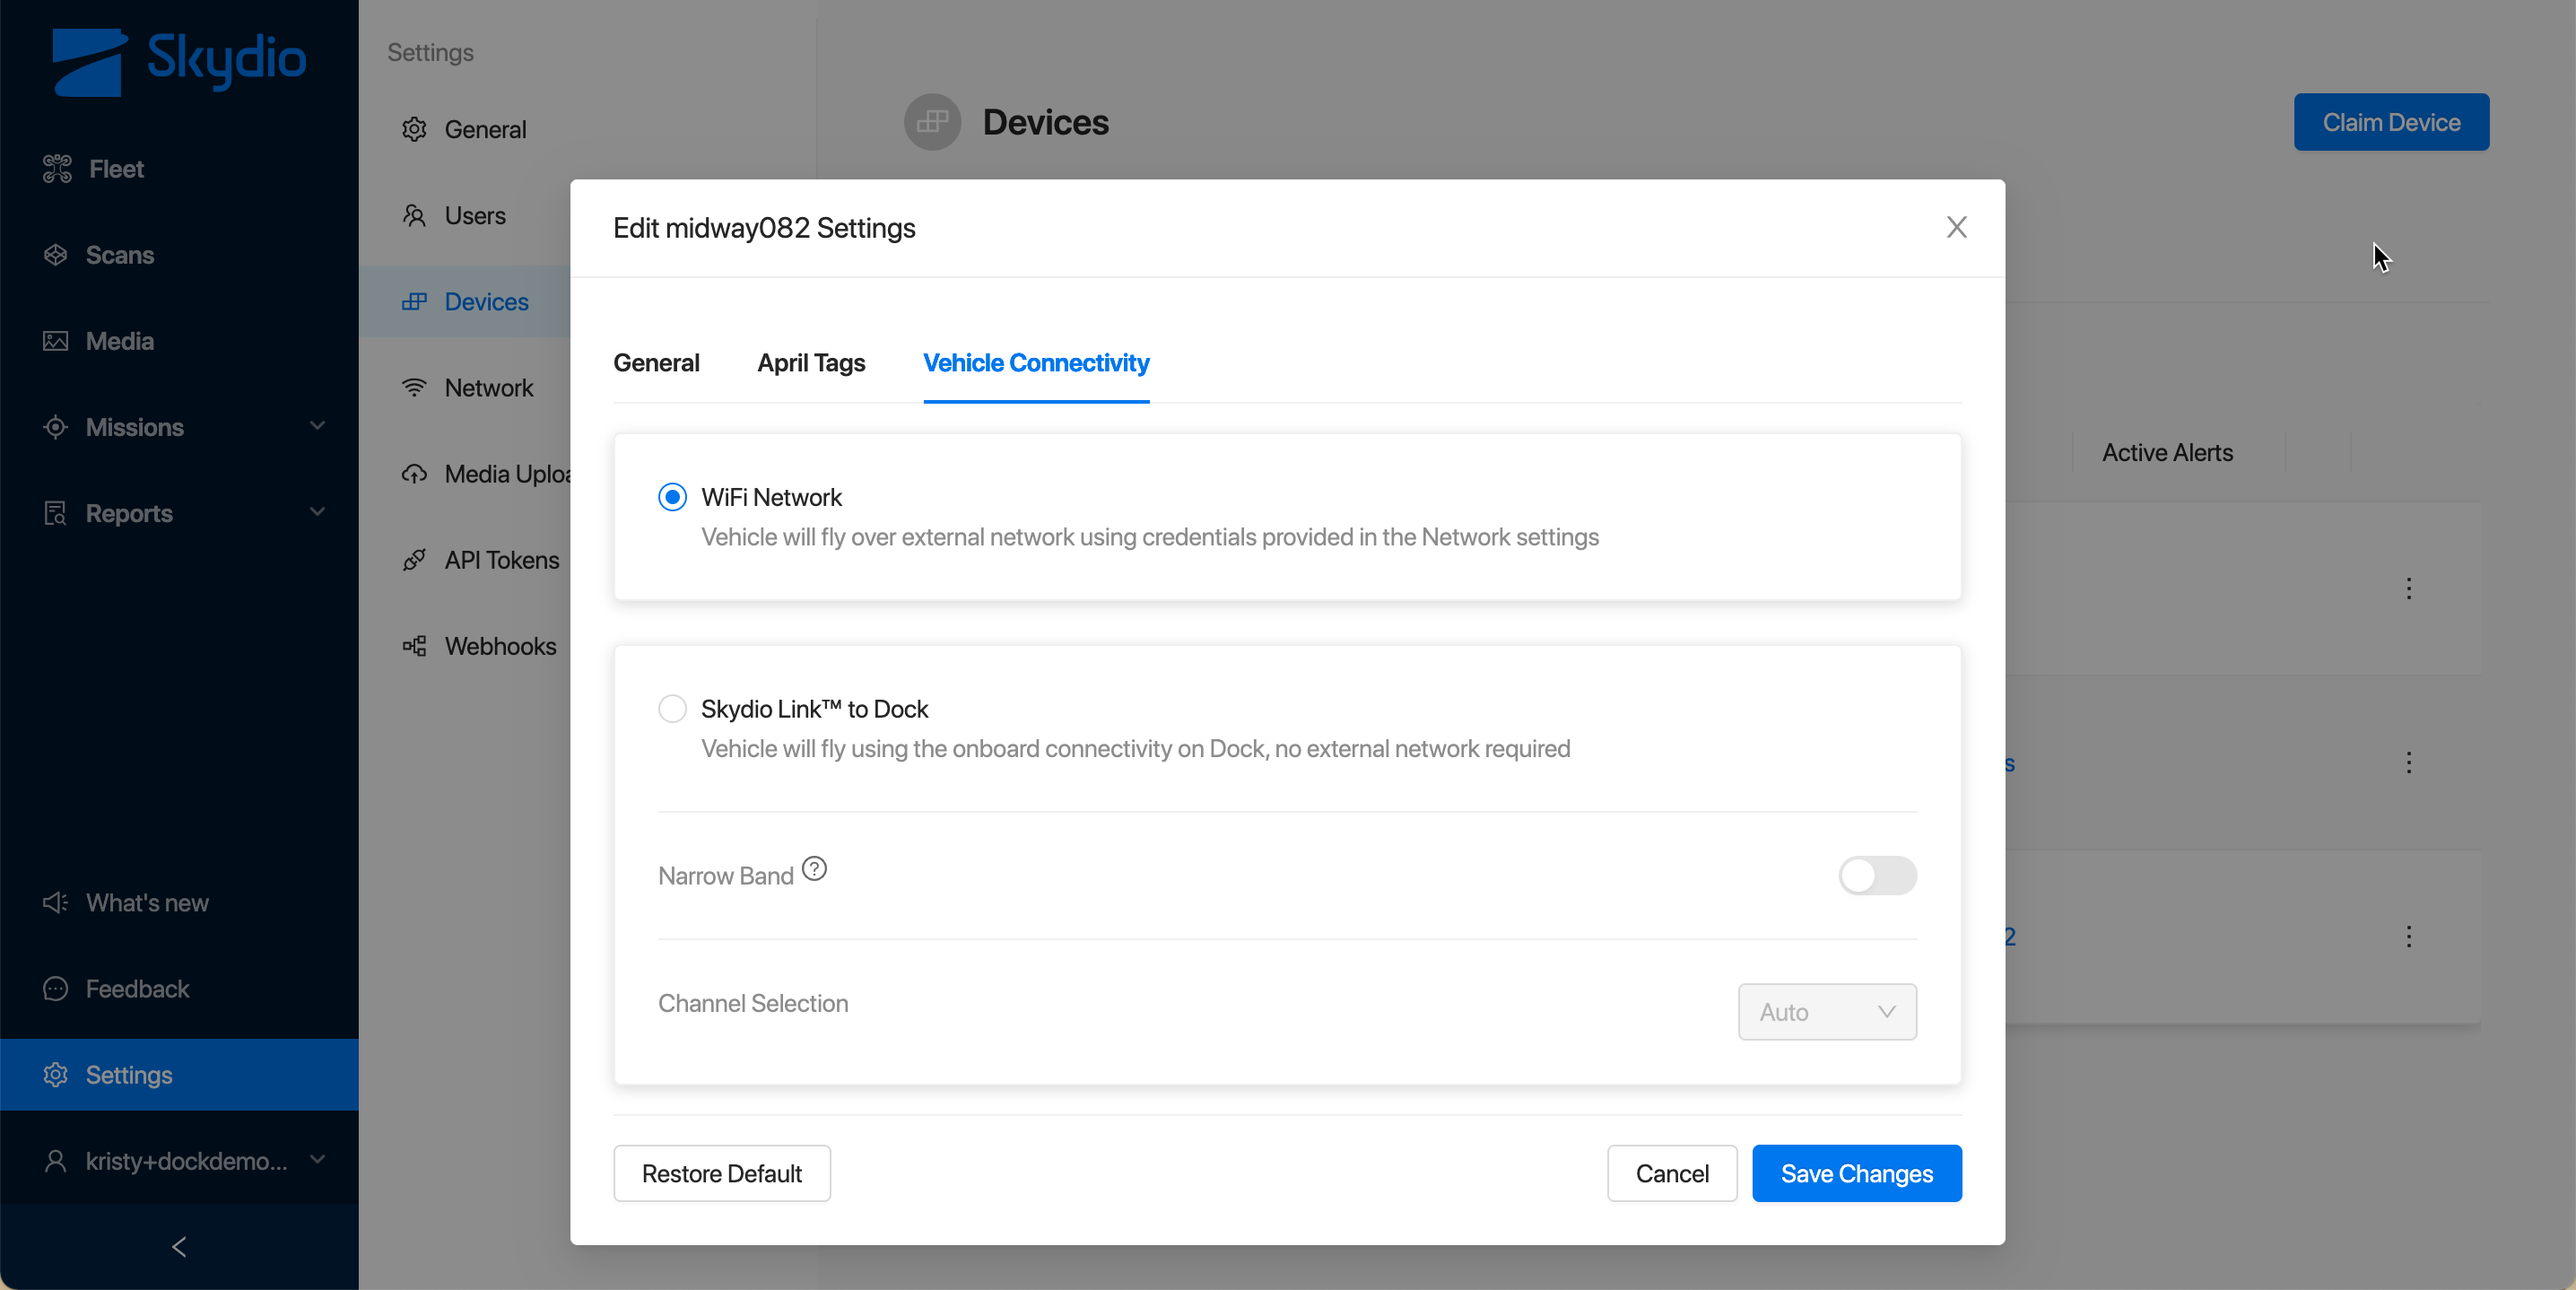Image resolution: width=2576 pixels, height=1290 pixels.
Task: Click the What's new megaphone icon
Action: click(x=56, y=903)
